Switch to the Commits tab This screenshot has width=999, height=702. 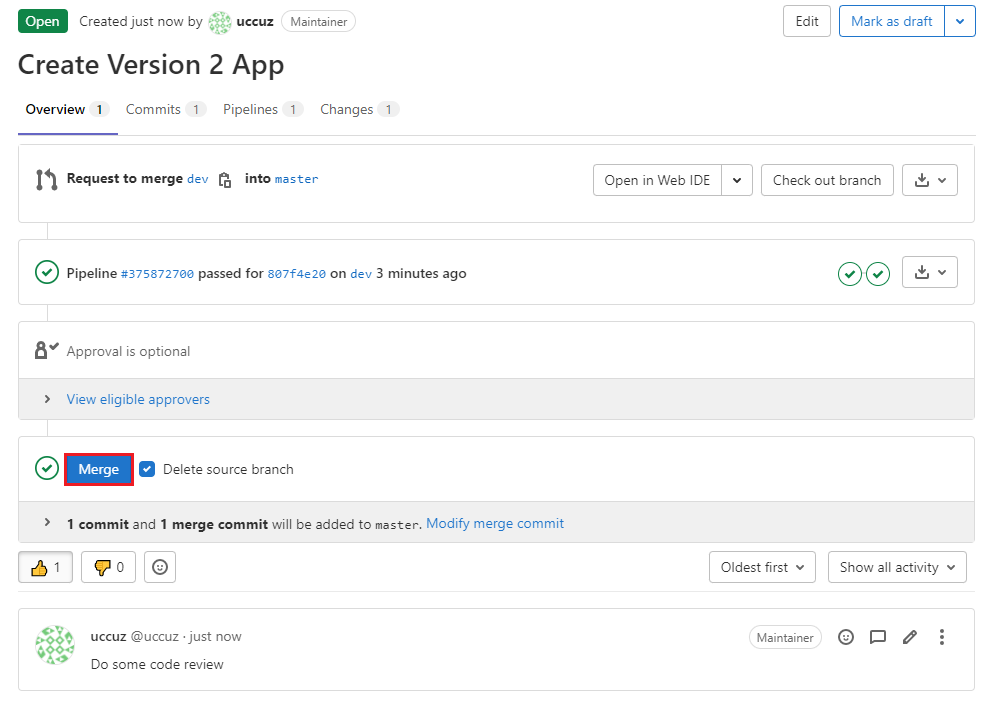(153, 110)
